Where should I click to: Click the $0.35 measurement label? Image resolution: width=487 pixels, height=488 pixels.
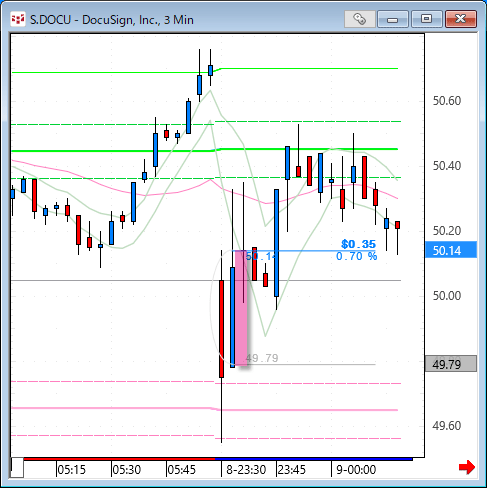pos(359,244)
